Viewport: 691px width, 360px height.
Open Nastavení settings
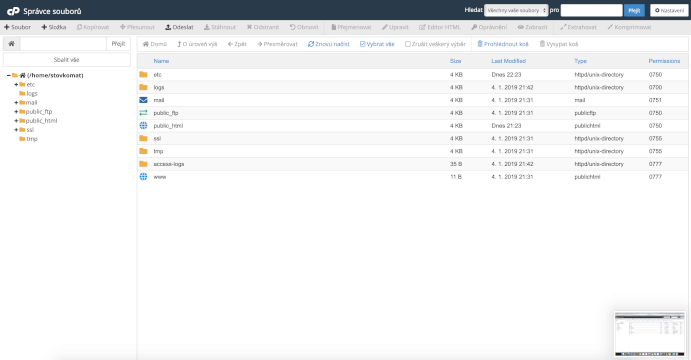[x=669, y=10]
